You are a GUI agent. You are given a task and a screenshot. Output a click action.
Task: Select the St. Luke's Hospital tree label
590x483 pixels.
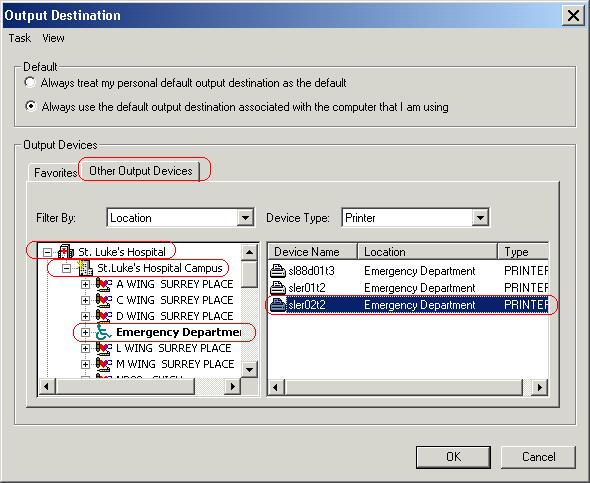point(122,252)
